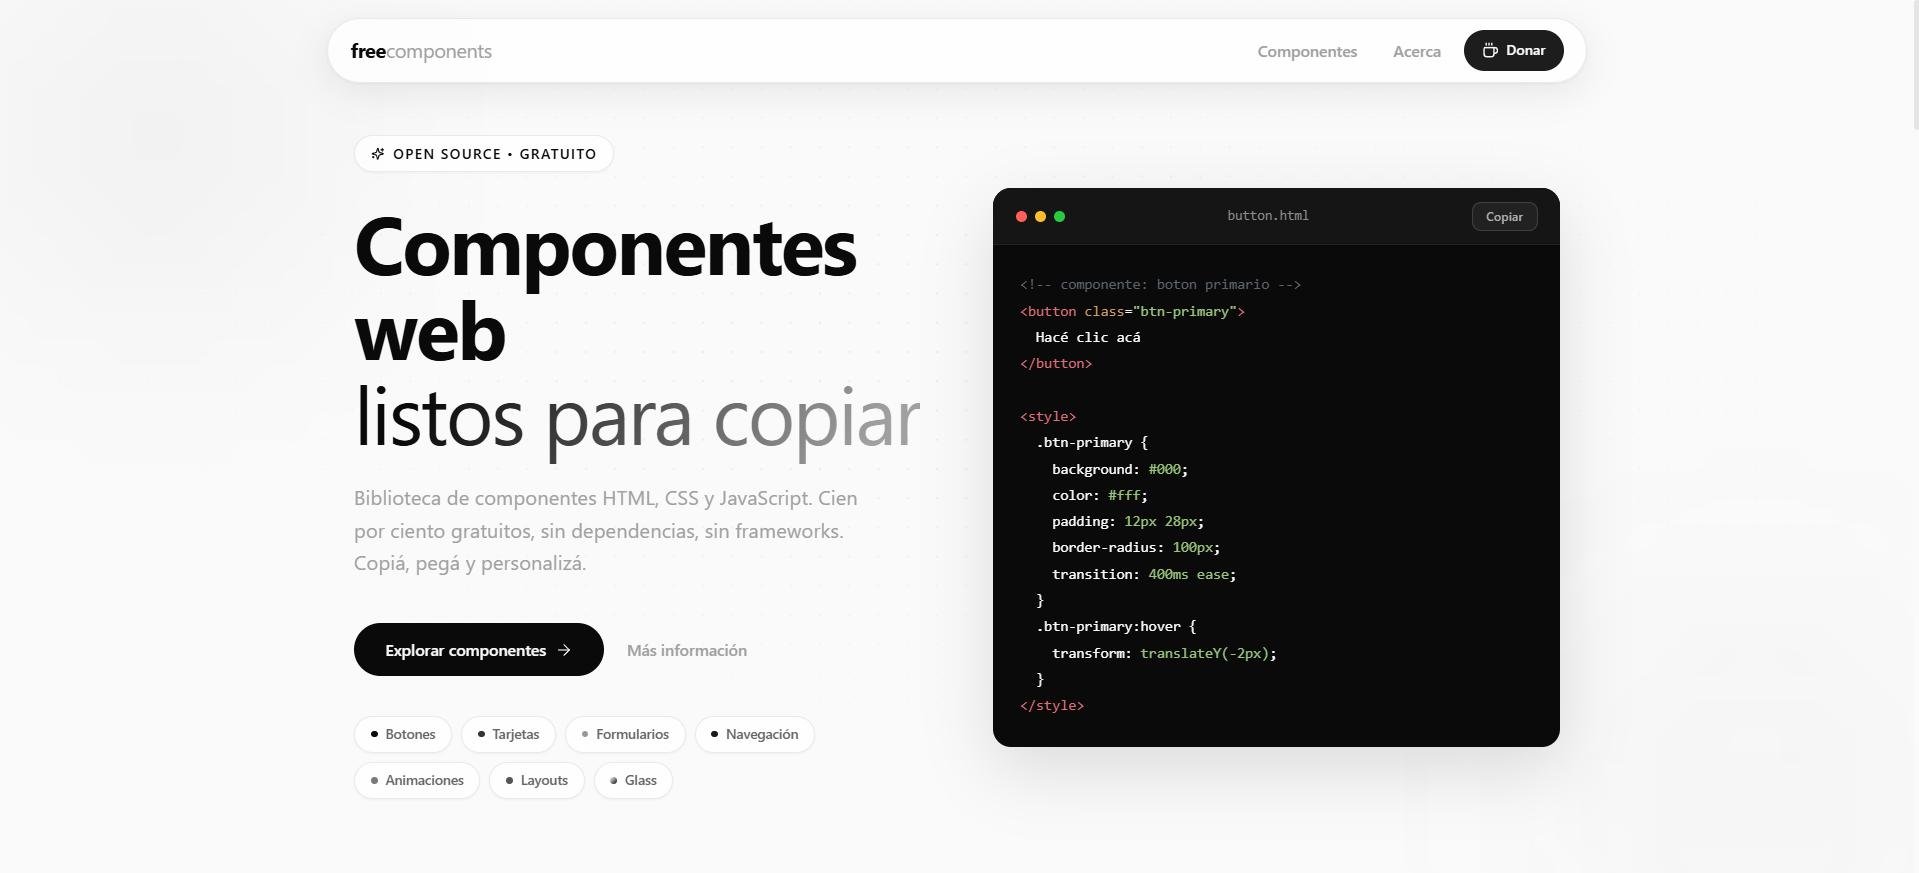The width and height of the screenshot is (1919, 873).
Task: Click the "Componentes web" heading
Action: [x=606, y=290]
